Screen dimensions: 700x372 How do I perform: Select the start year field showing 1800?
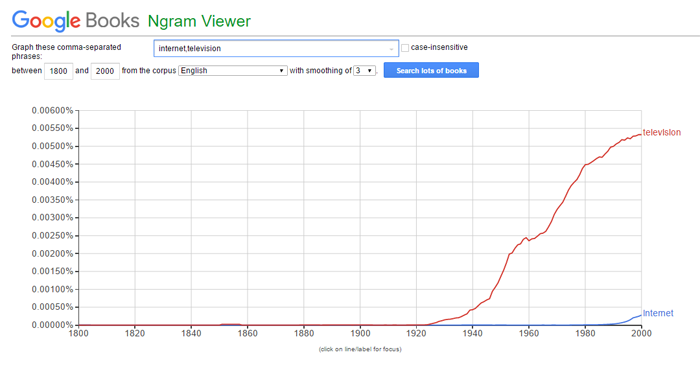click(58, 71)
